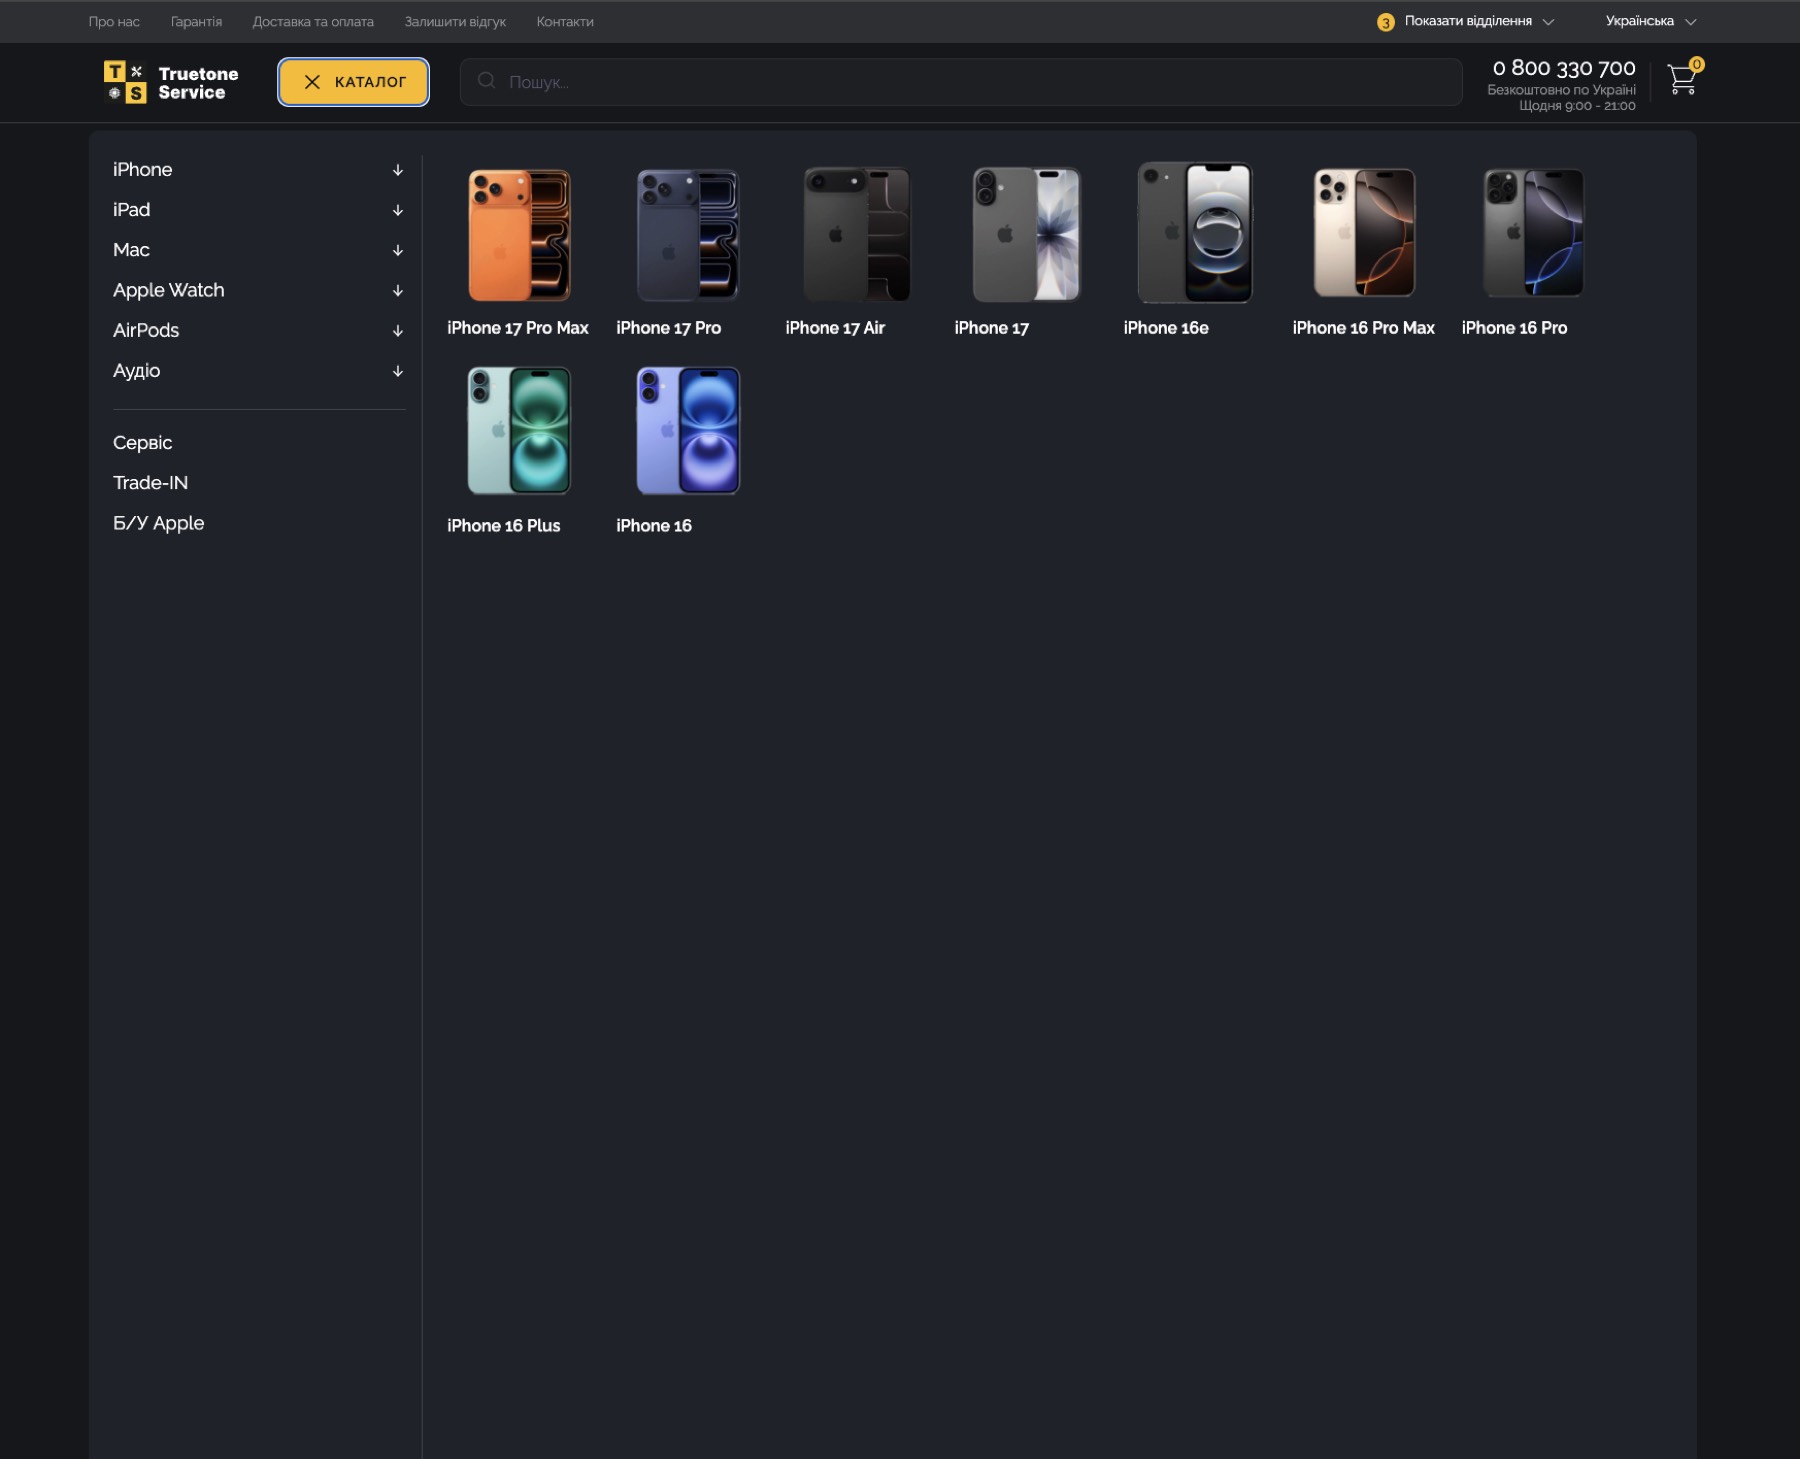Select the AirPods category name

pos(146,330)
